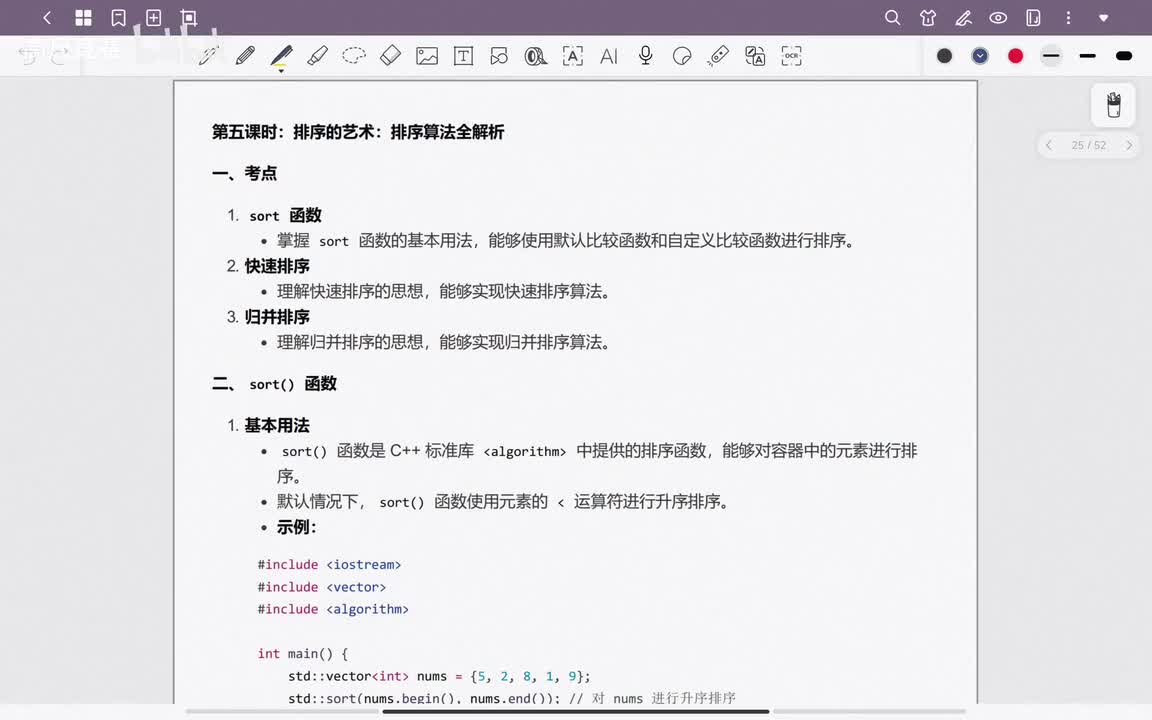Screen dimensions: 1152x720
Task: Start audio recording with the microphone
Action: (646, 56)
